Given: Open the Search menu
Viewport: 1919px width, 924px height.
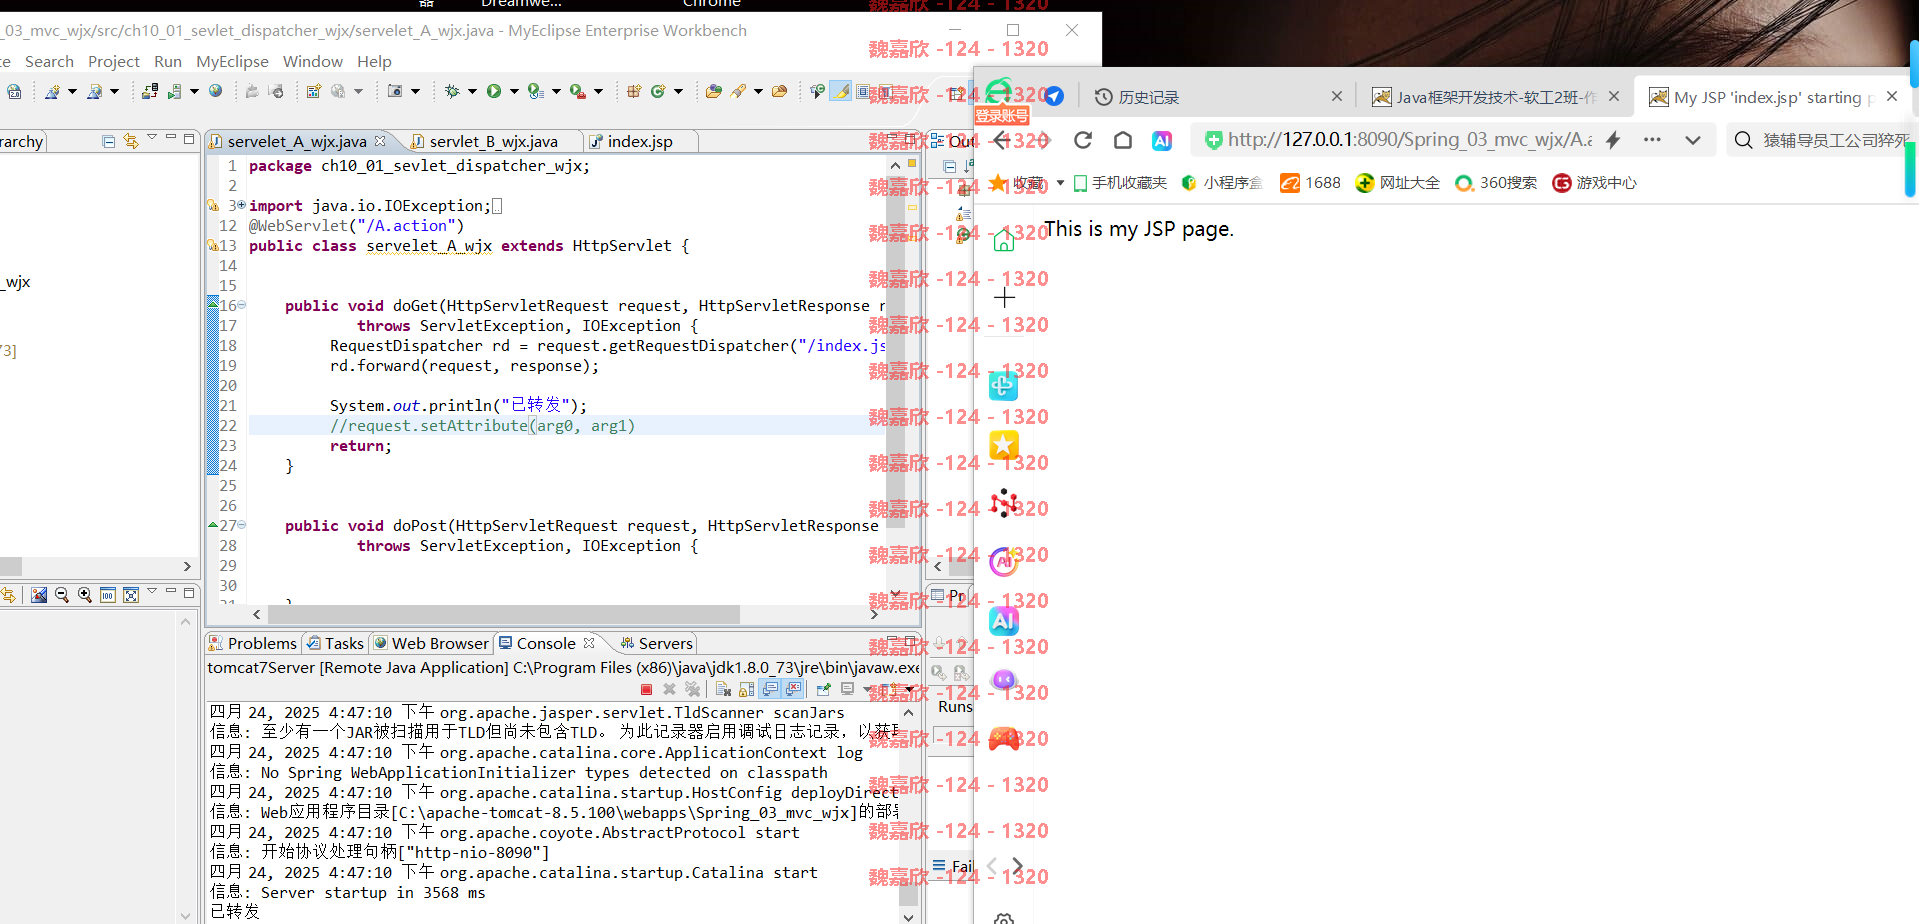Looking at the screenshot, I should [49, 61].
